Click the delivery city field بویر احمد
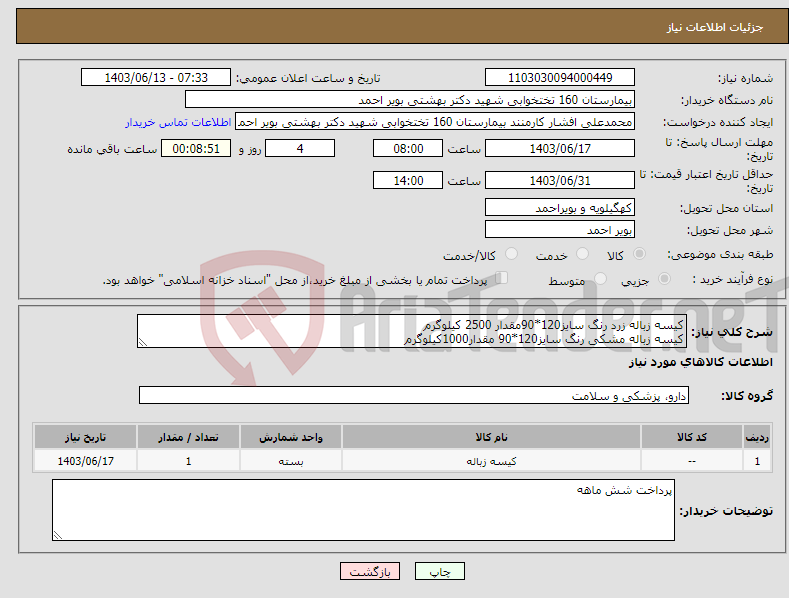Screen dimensions: 789x598 coord(560,230)
